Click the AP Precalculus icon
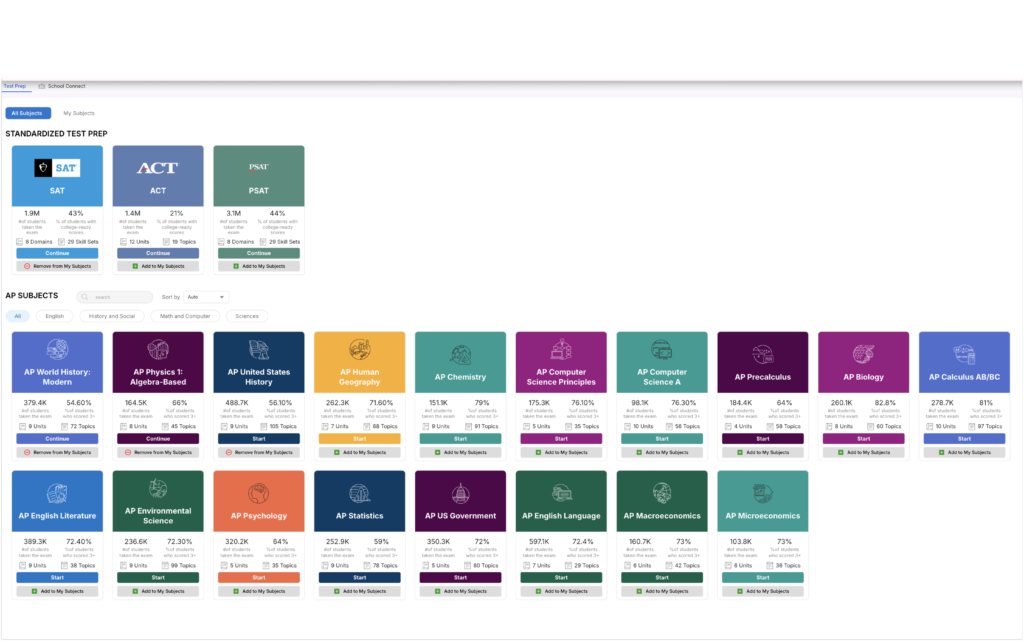 763,354
